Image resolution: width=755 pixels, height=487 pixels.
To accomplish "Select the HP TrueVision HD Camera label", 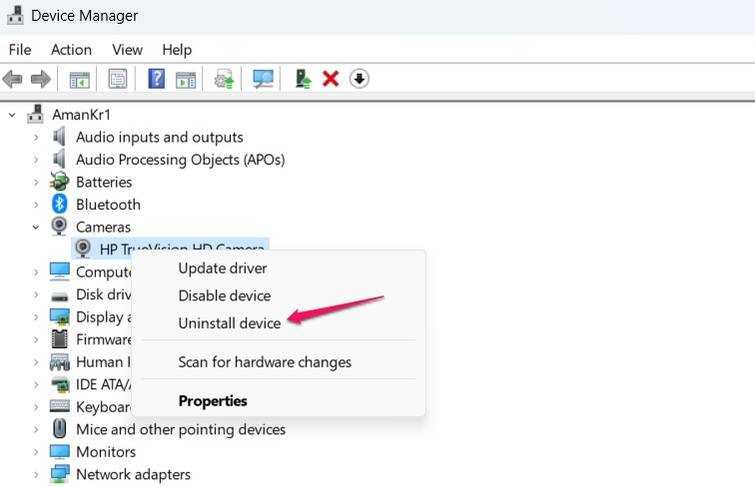I will click(x=182, y=248).
